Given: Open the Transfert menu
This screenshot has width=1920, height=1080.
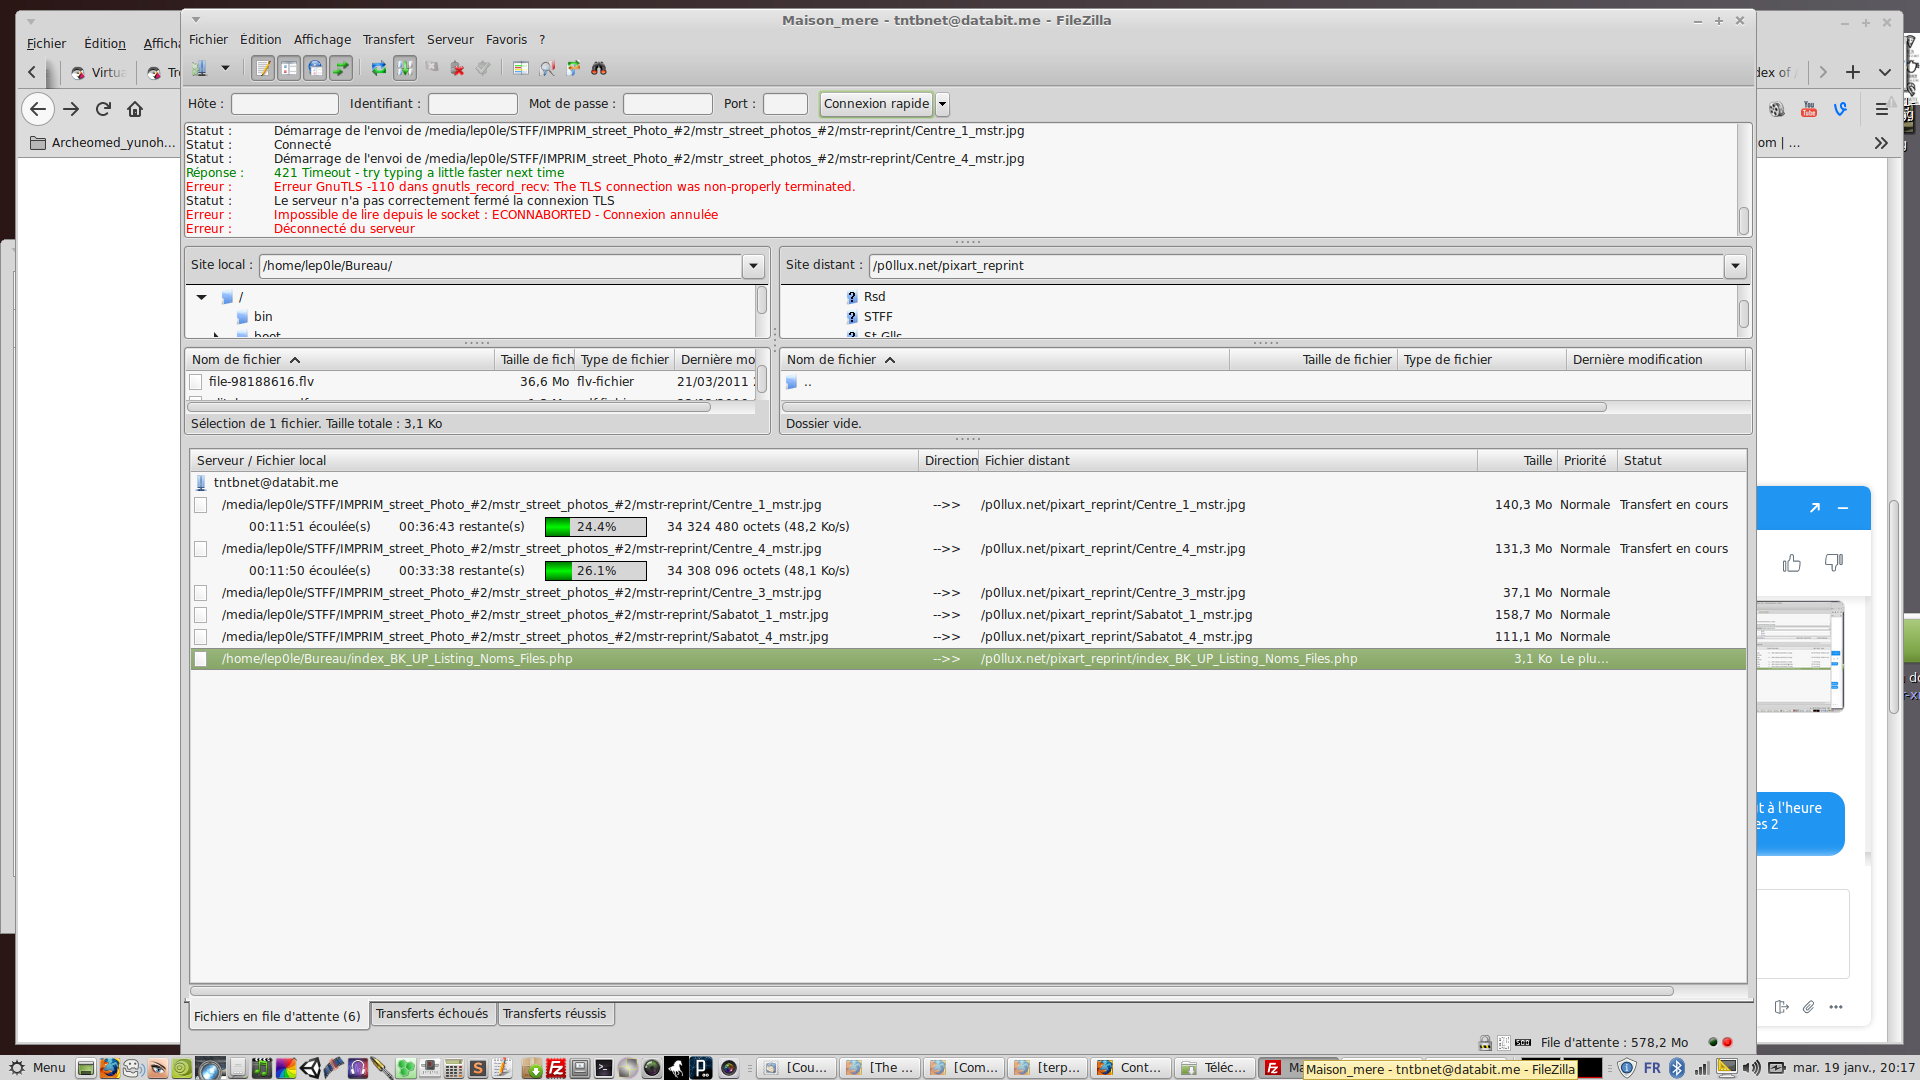Looking at the screenshot, I should click(x=388, y=40).
